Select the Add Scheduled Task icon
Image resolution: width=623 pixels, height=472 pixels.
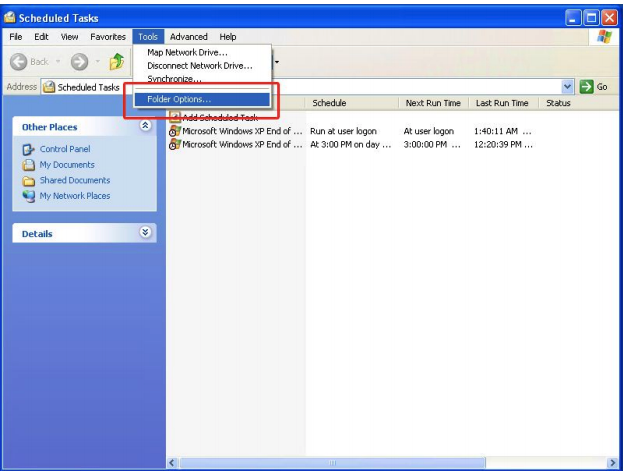pos(174,118)
